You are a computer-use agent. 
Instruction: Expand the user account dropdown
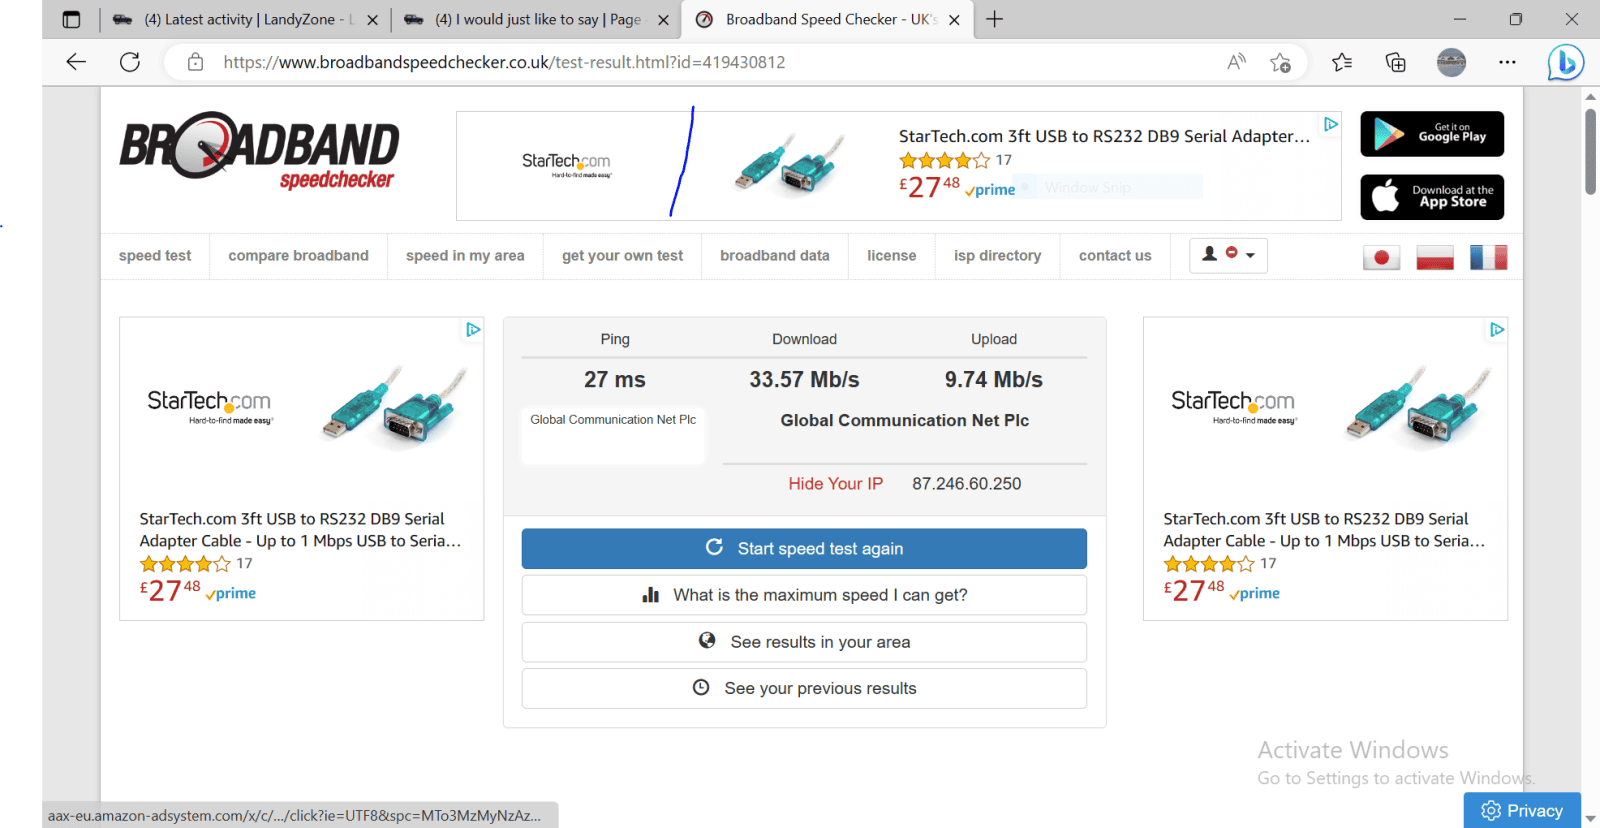[x=1228, y=255]
